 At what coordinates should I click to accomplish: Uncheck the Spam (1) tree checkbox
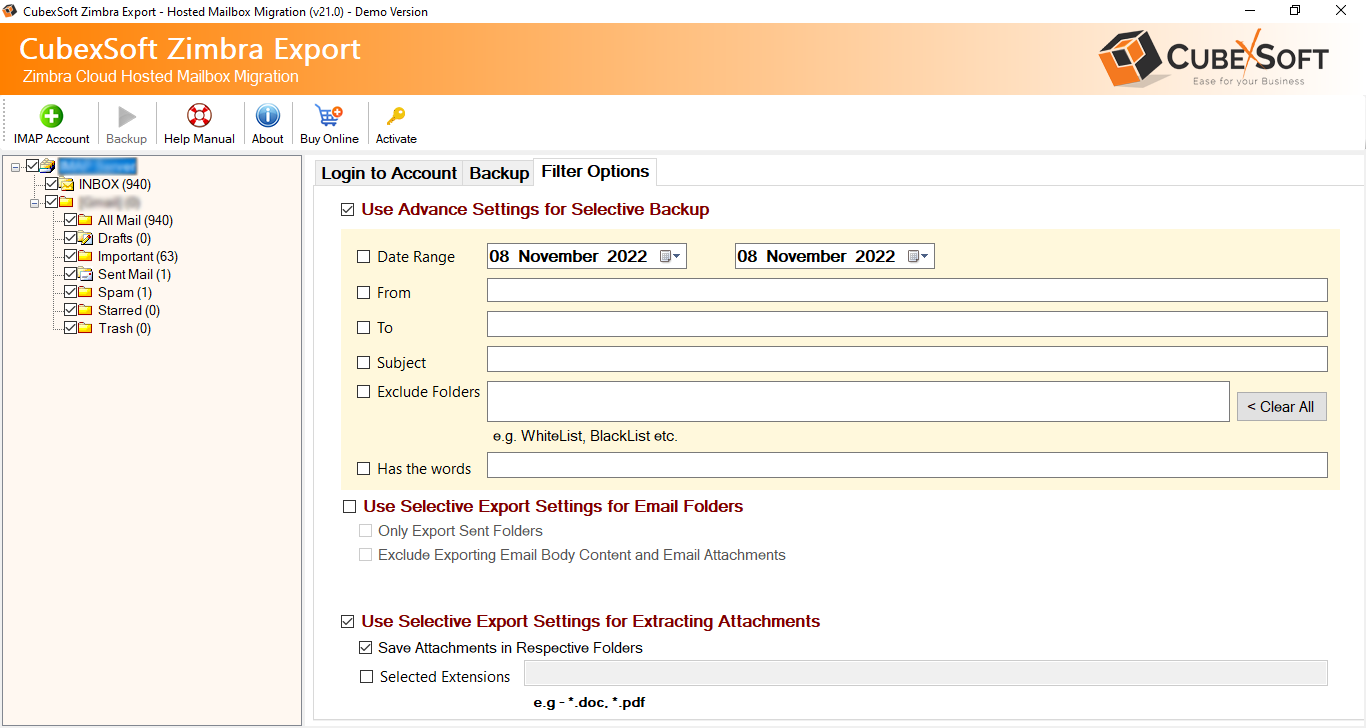(x=70, y=292)
